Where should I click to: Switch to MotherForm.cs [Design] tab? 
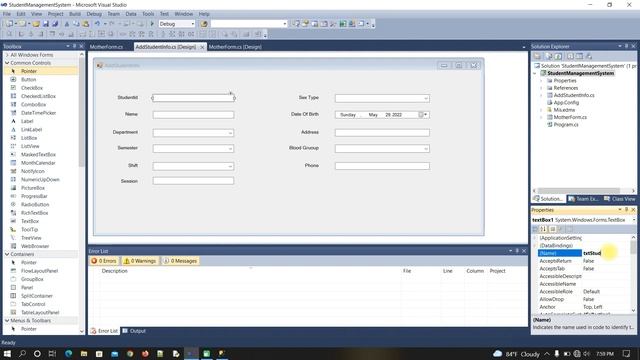pyautogui.click(x=235, y=47)
